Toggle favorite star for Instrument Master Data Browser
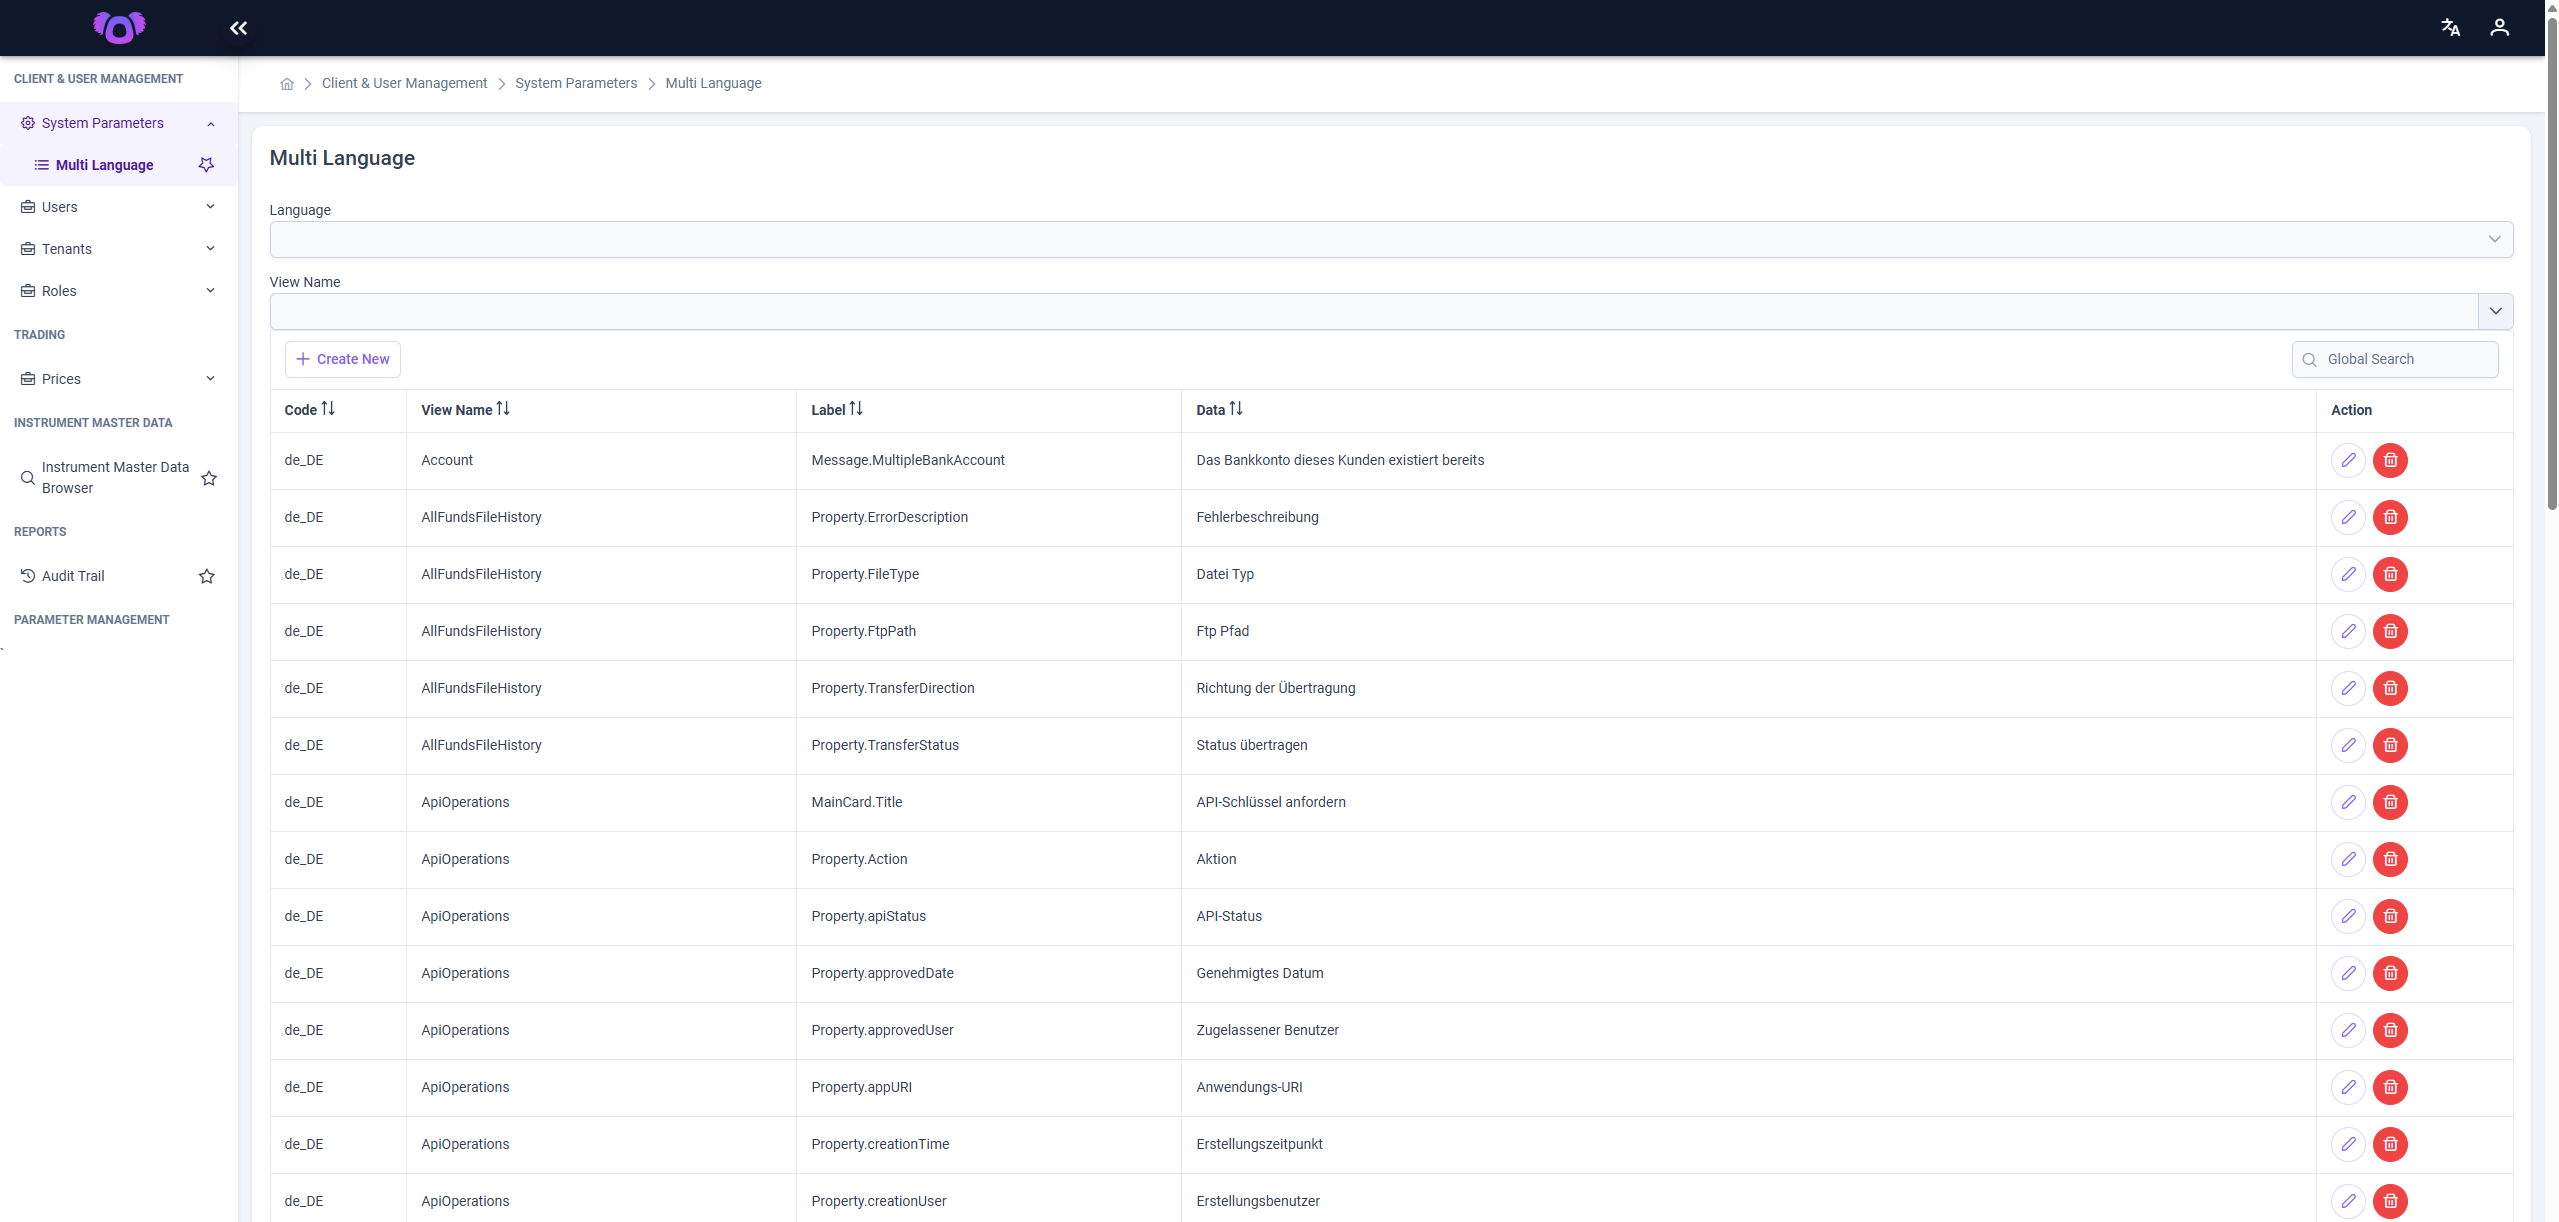 point(209,478)
